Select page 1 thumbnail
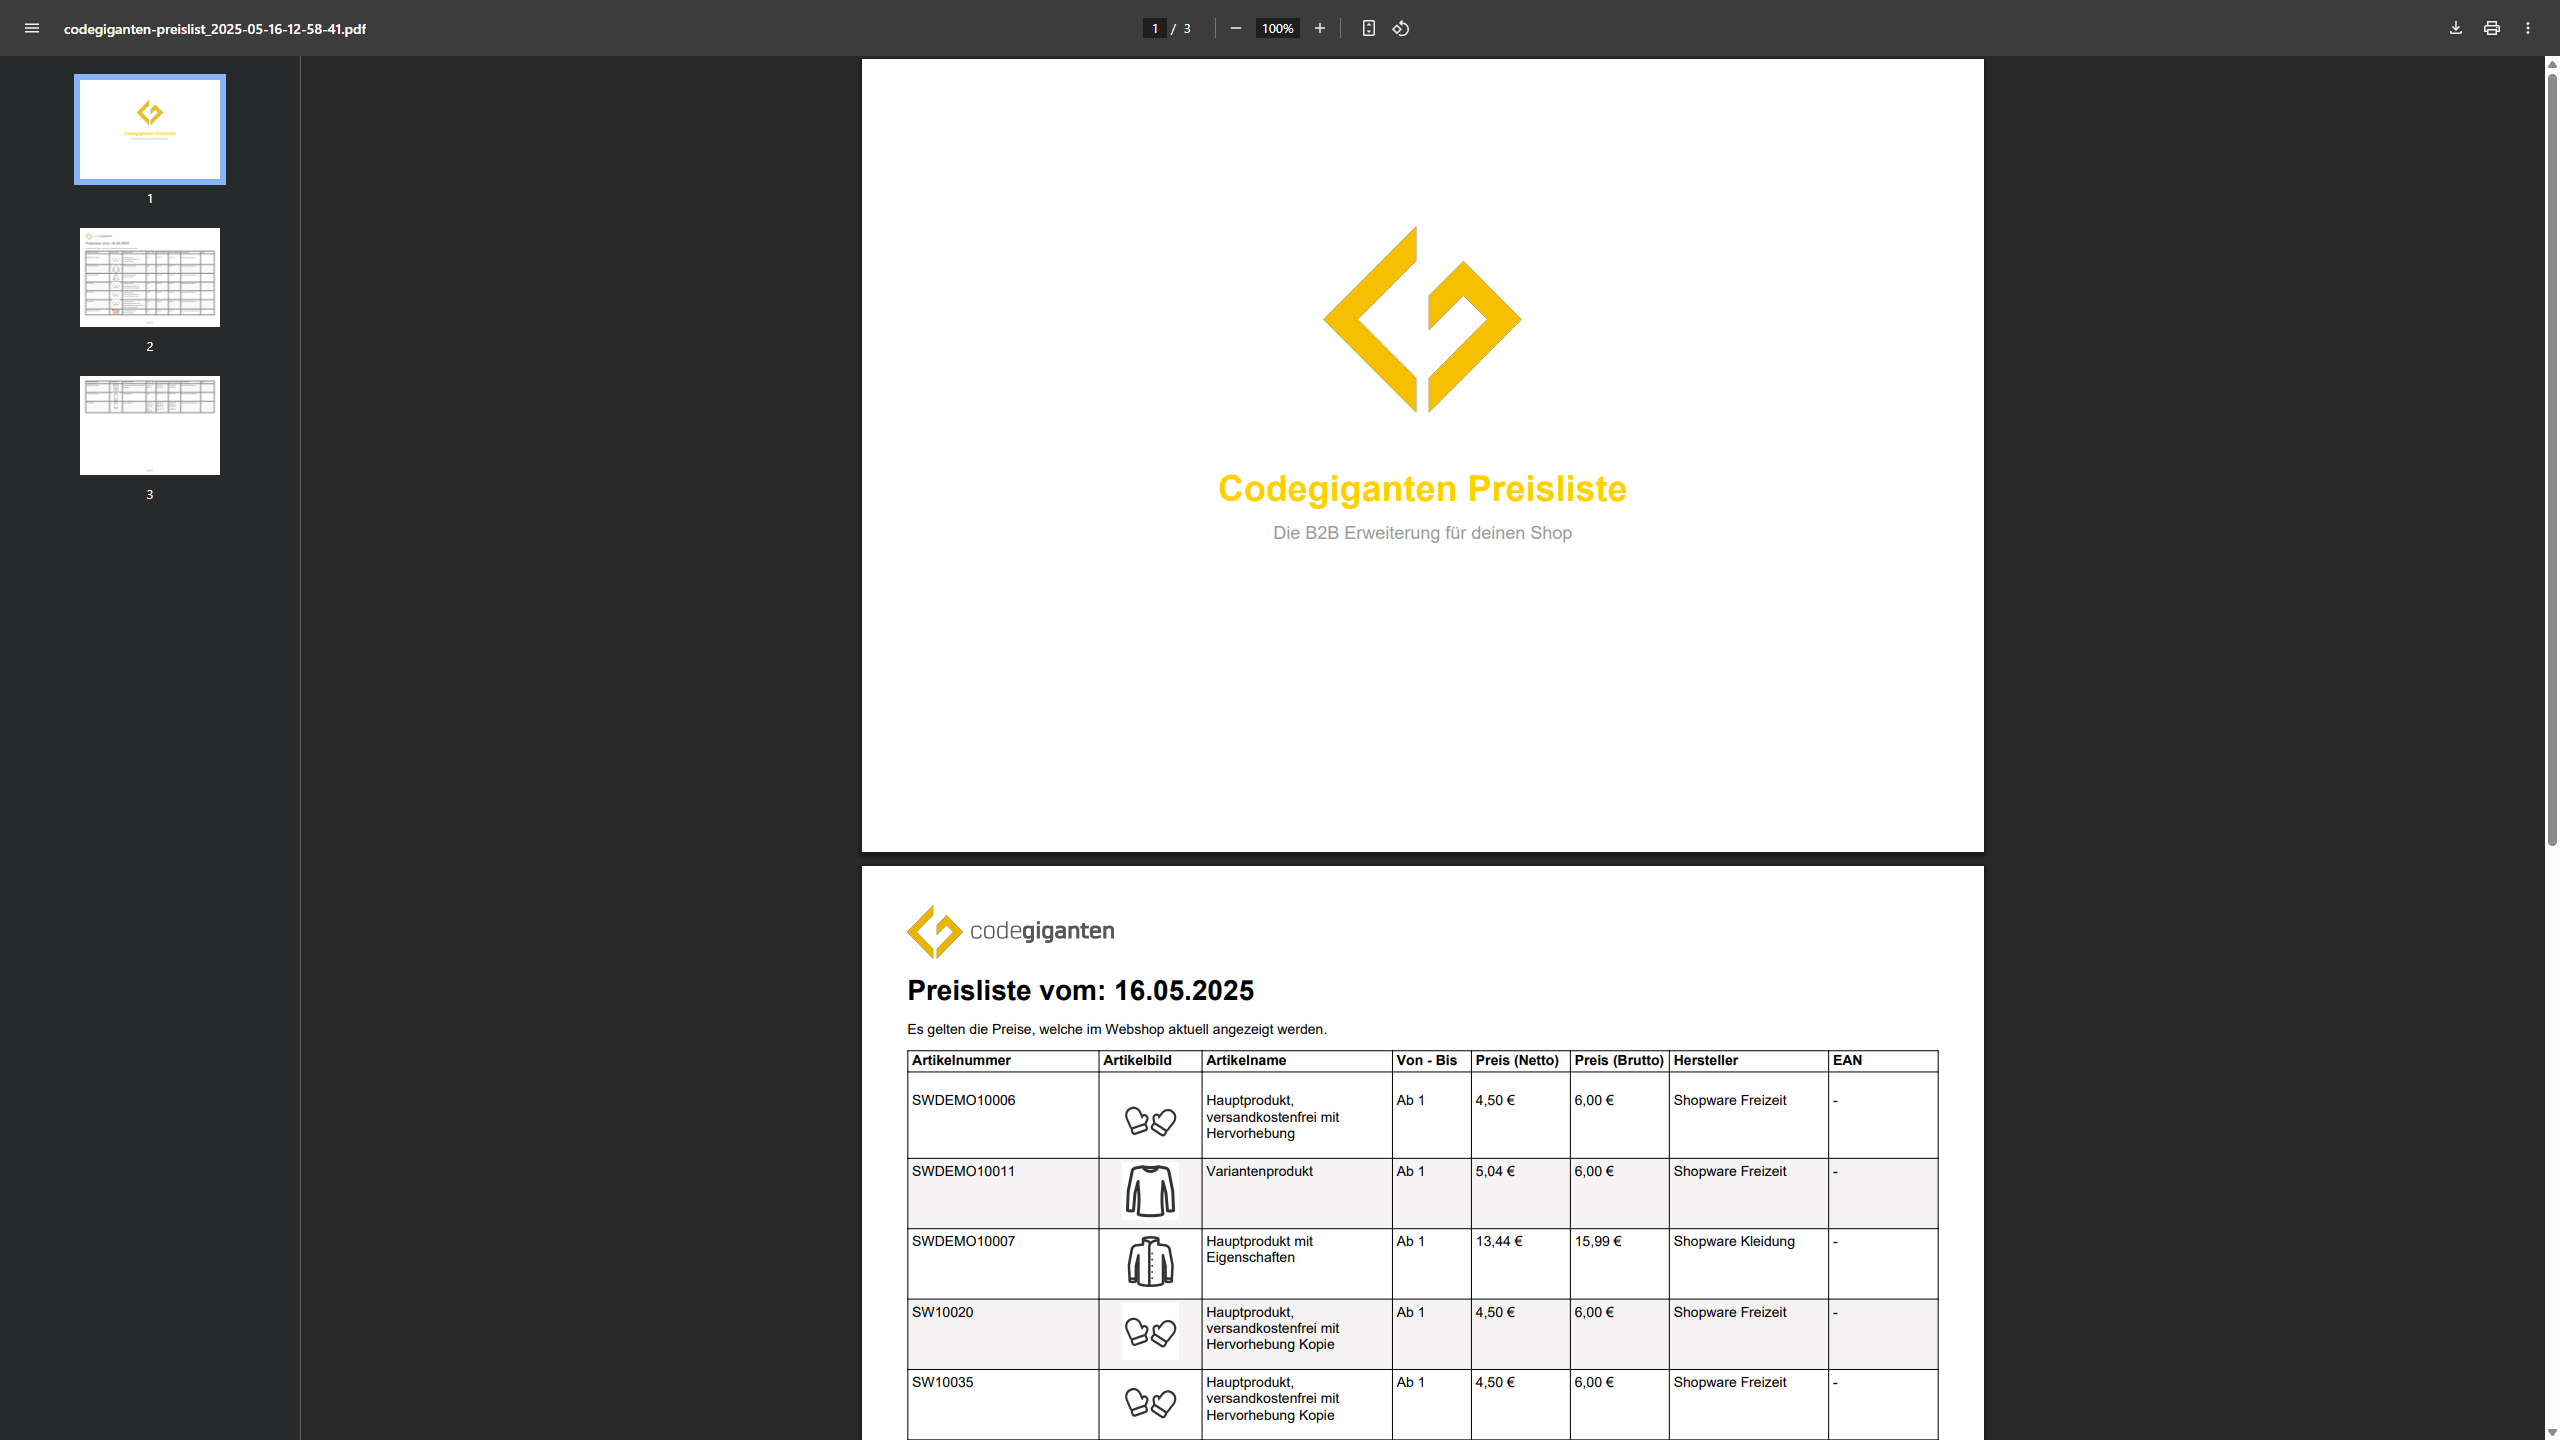 pyautogui.click(x=150, y=129)
